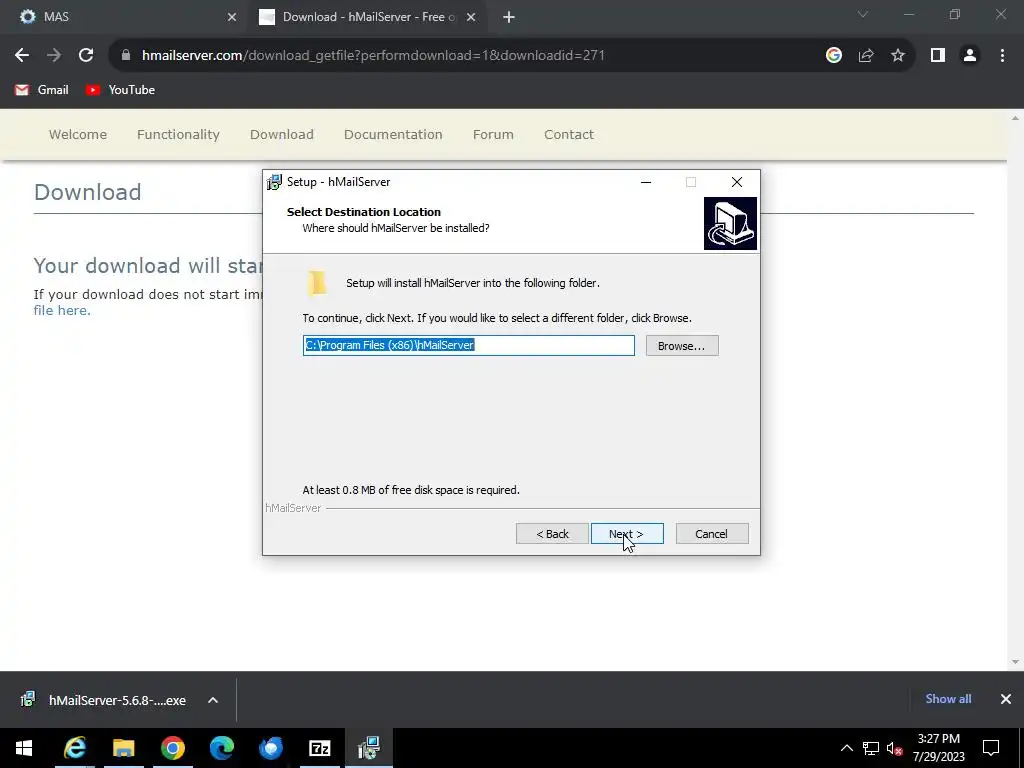Screen dimensions: 1024x768
Task: Minimize the setup dialog window
Action: pos(646,182)
